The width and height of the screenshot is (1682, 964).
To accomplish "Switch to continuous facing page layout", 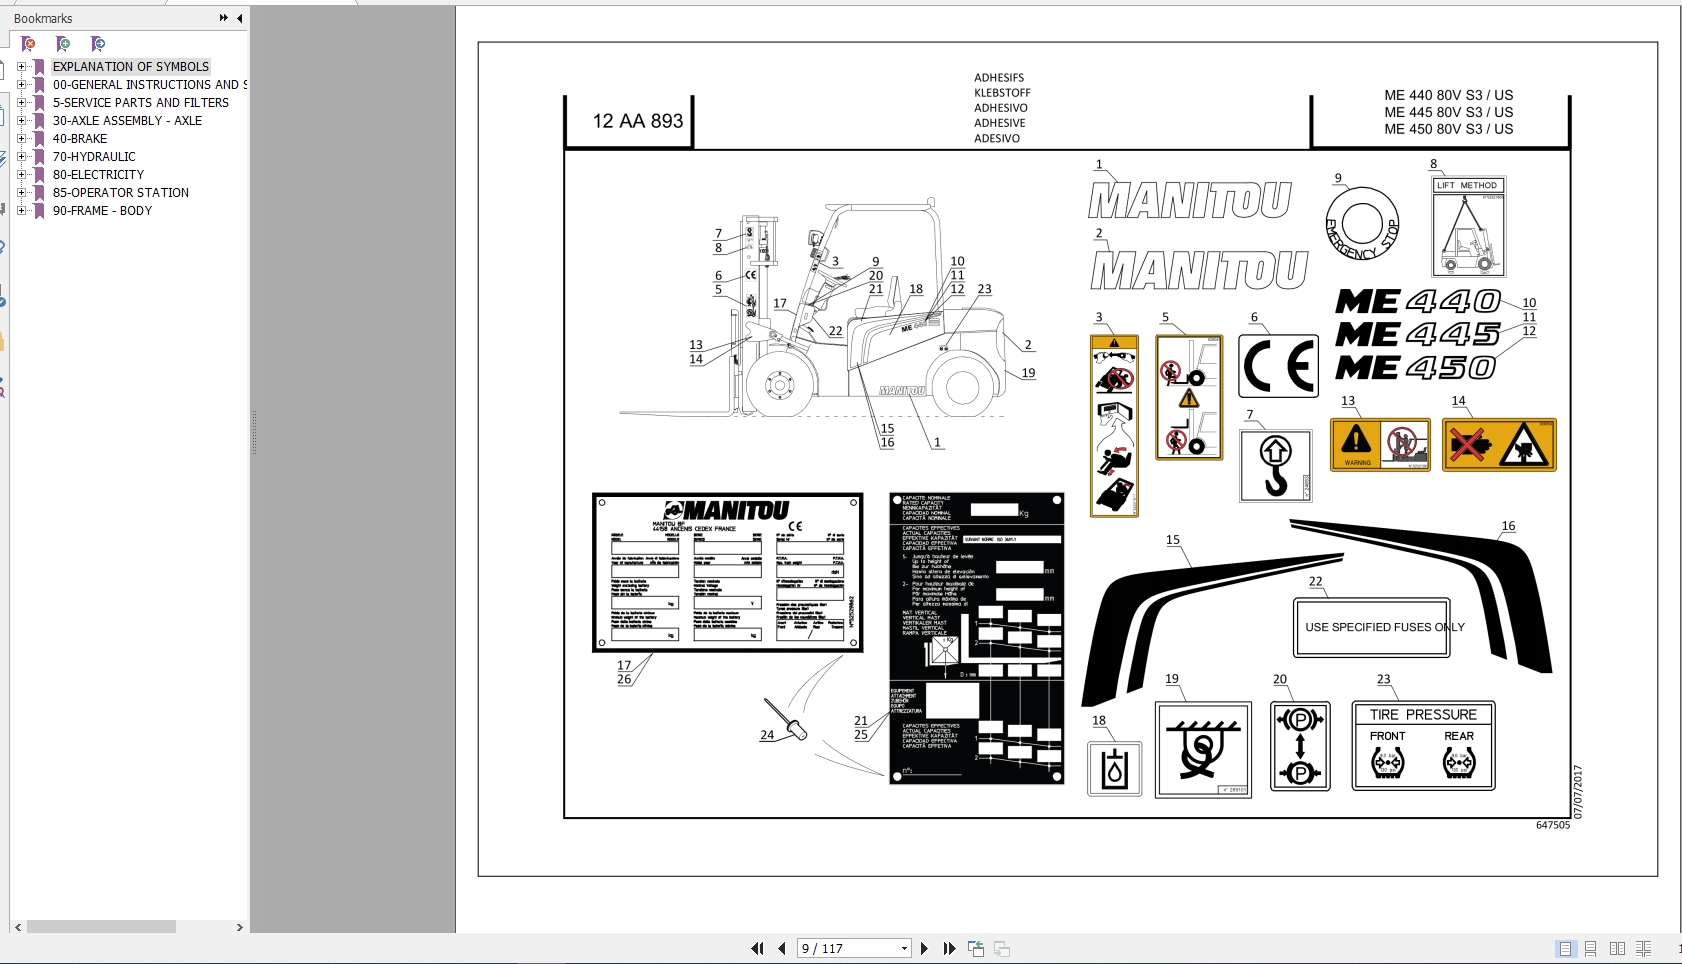I will 1643,949.
